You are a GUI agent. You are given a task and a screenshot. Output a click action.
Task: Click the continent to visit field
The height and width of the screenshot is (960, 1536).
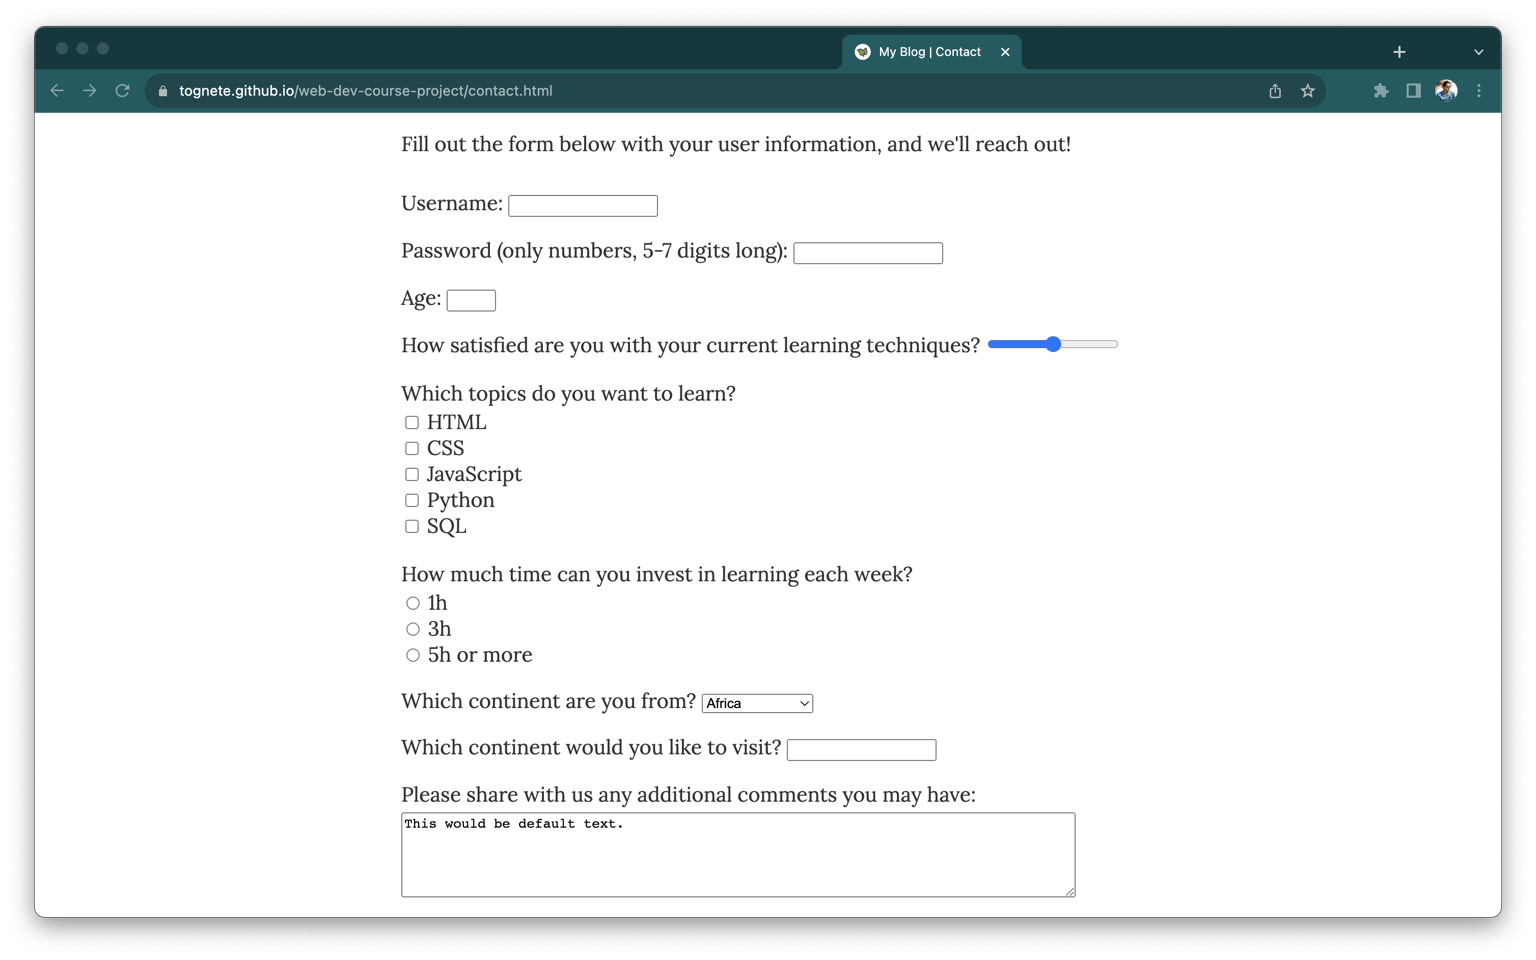tap(861, 750)
